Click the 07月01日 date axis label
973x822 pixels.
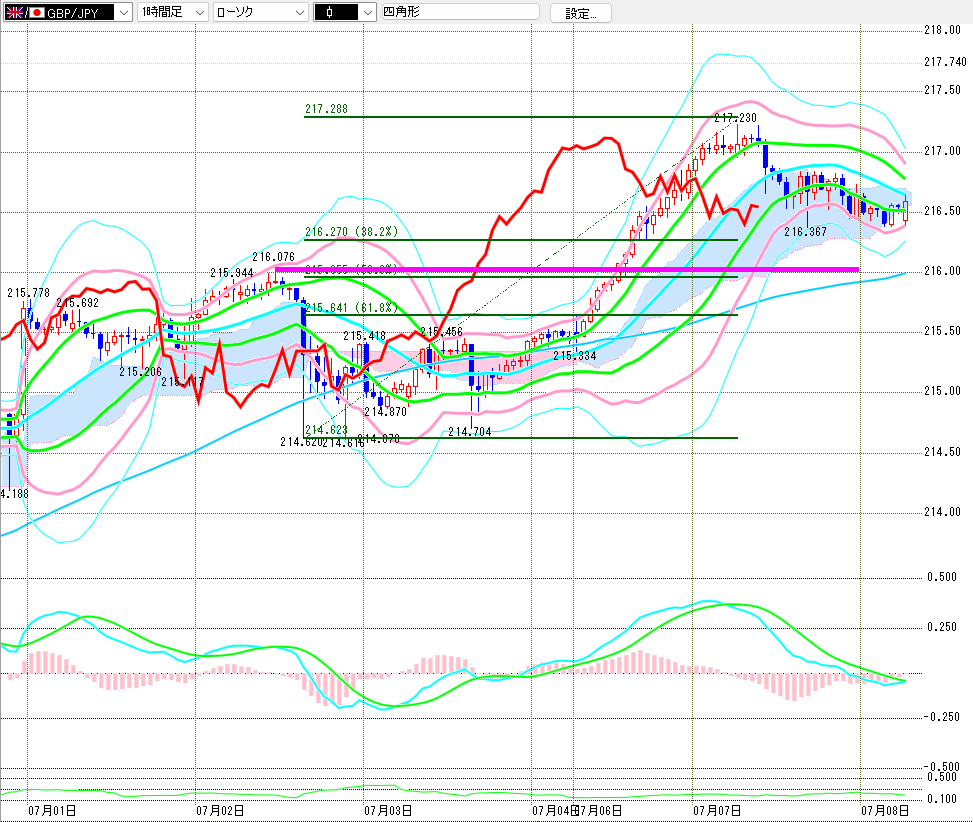(x=52, y=810)
